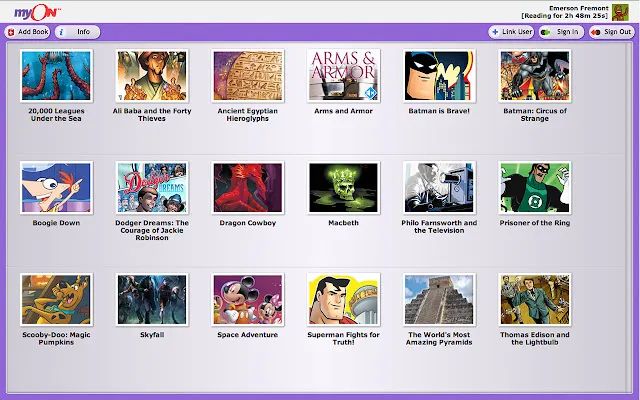Click the myON logo
This screenshot has height=400, width=640.
37,12
